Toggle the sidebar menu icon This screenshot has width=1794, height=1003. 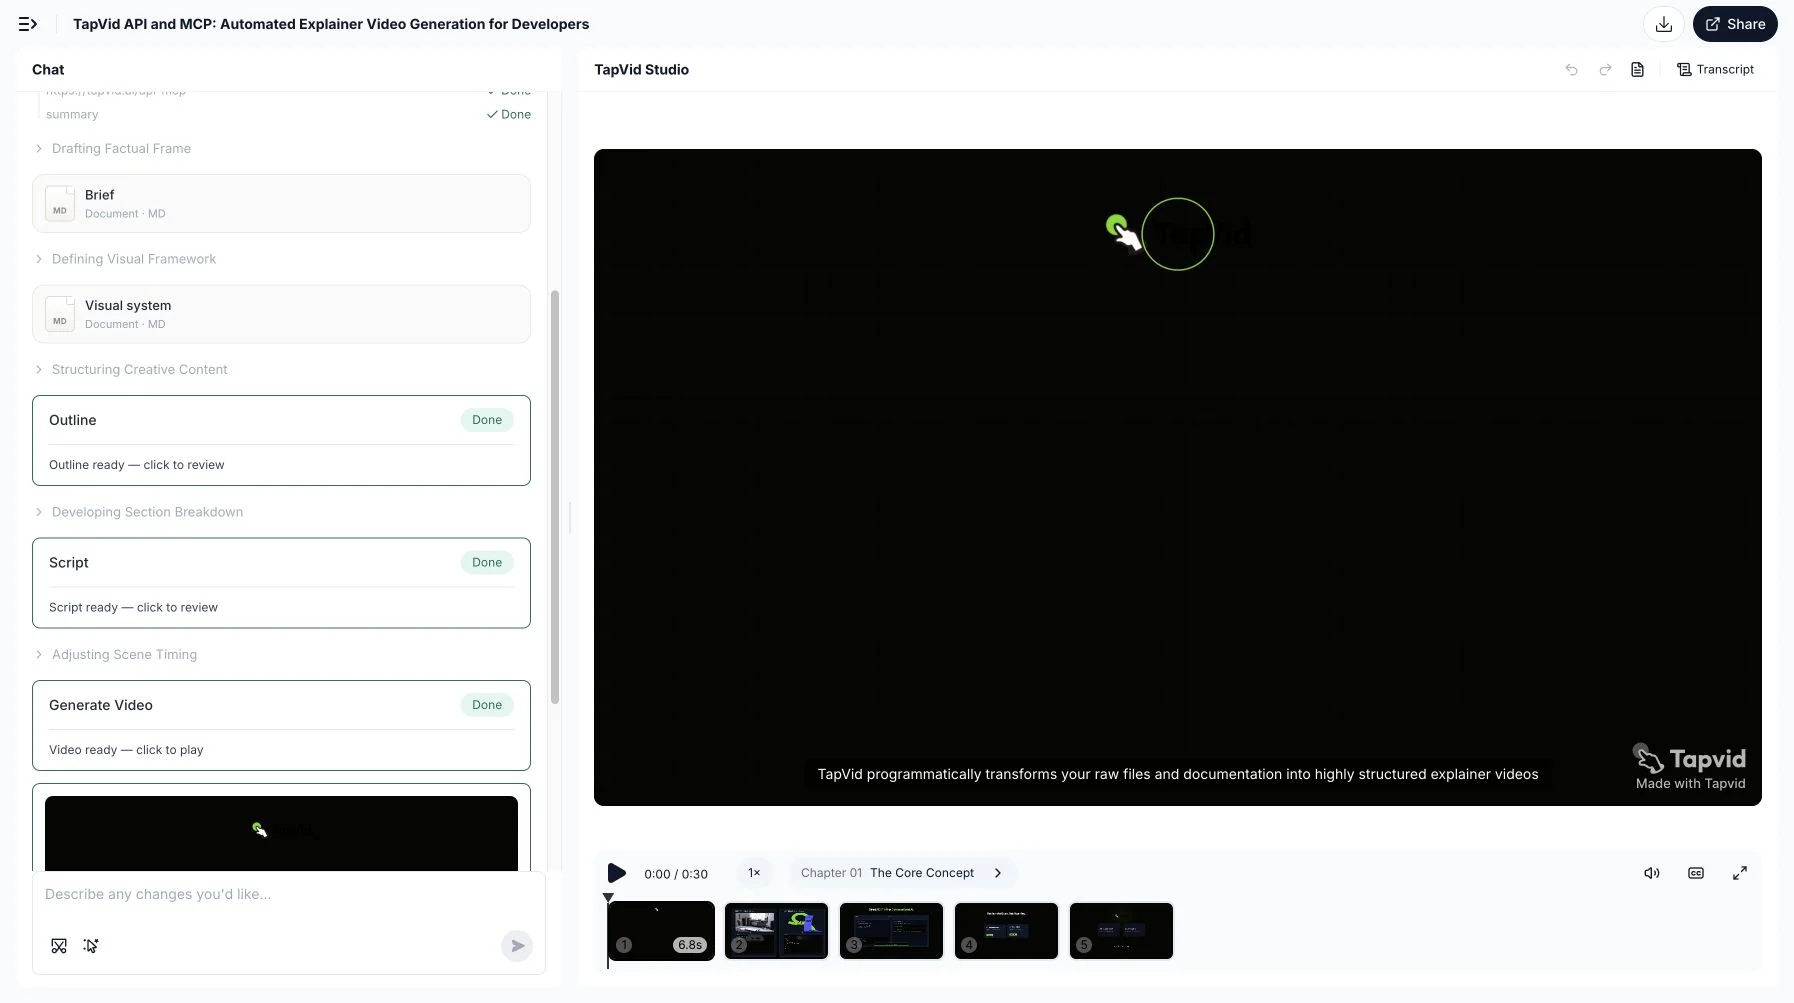[28, 24]
